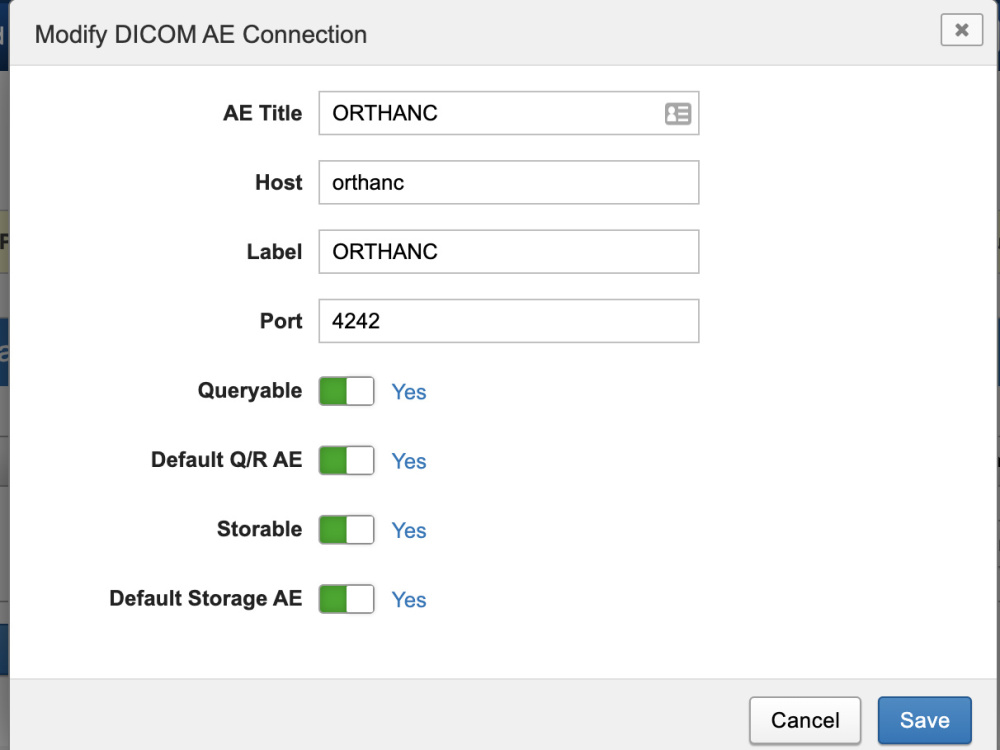Click the contact card icon in AE Title field

(x=677, y=114)
